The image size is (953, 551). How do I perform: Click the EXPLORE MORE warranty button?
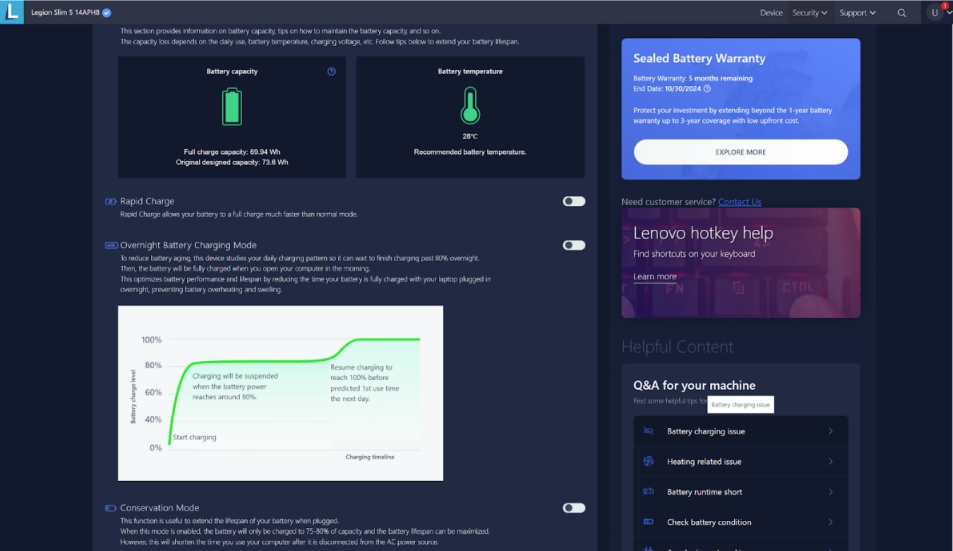[x=740, y=152]
